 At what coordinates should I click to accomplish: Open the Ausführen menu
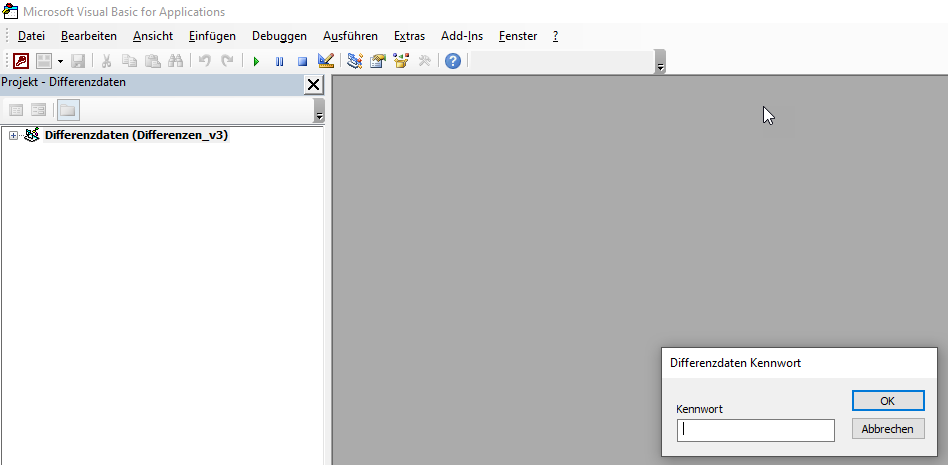(350, 36)
